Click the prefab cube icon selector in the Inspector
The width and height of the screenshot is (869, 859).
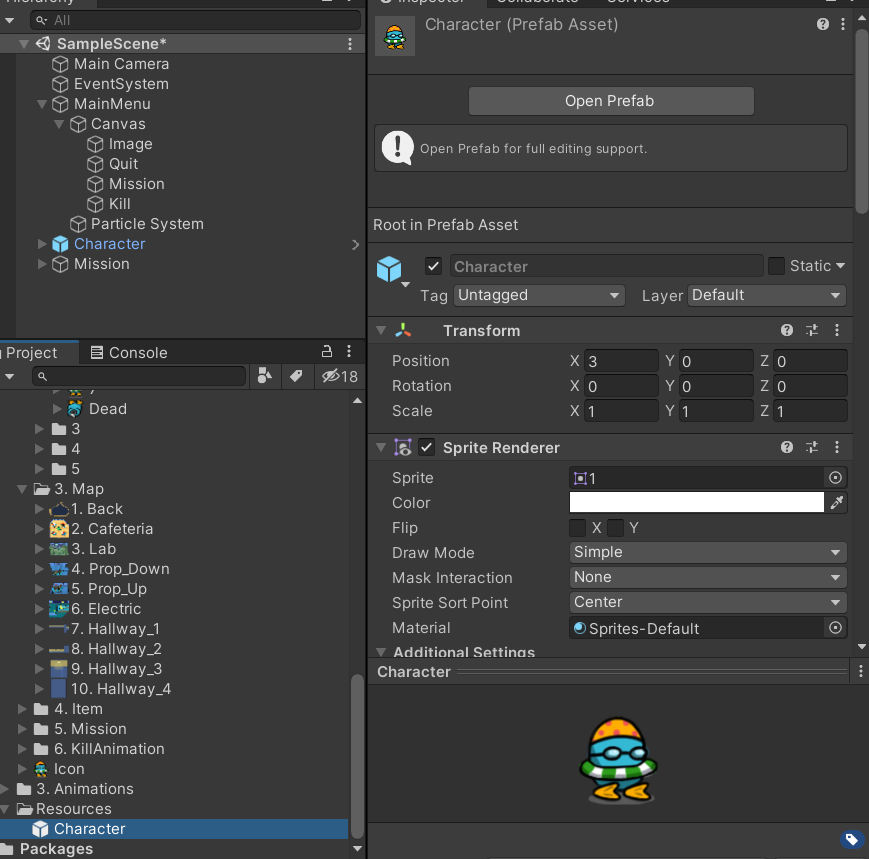392,270
